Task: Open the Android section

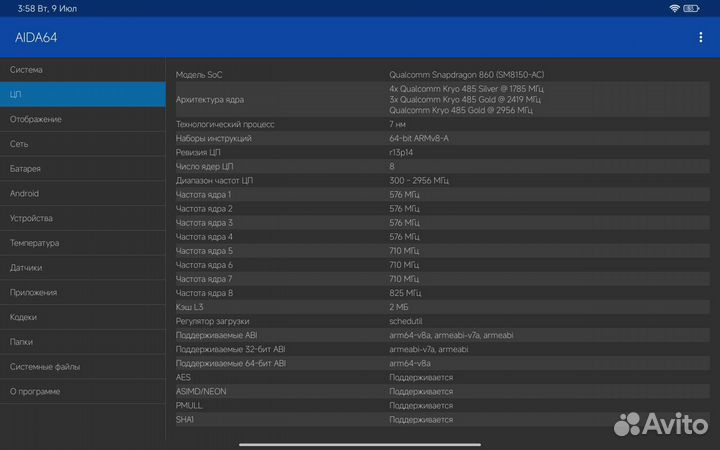Action: click(82, 193)
